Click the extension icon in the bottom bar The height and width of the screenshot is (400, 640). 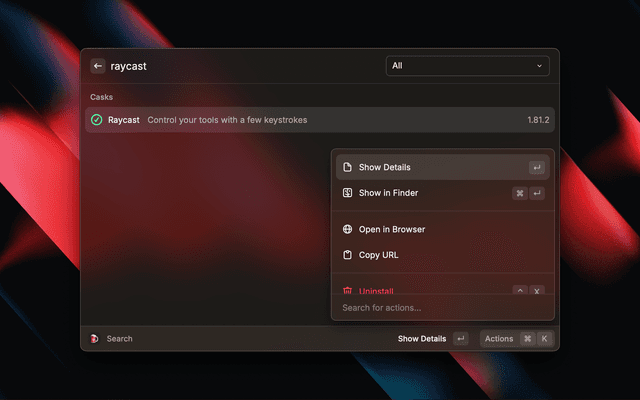95,339
